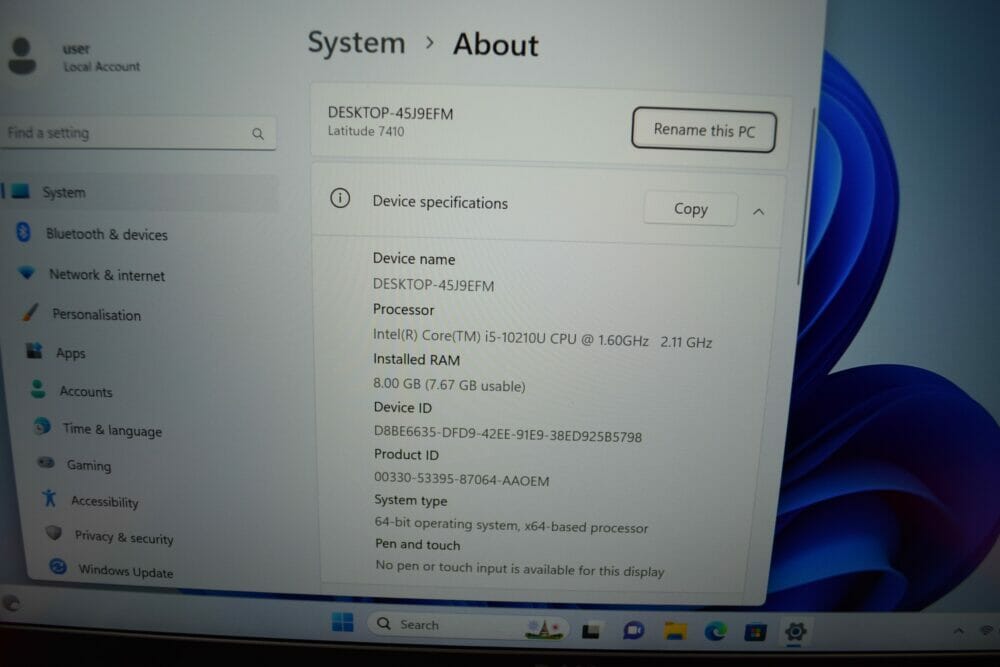The height and width of the screenshot is (667, 1000).
Task: Open File Explorer from taskbar
Action: pyautogui.click(x=675, y=631)
